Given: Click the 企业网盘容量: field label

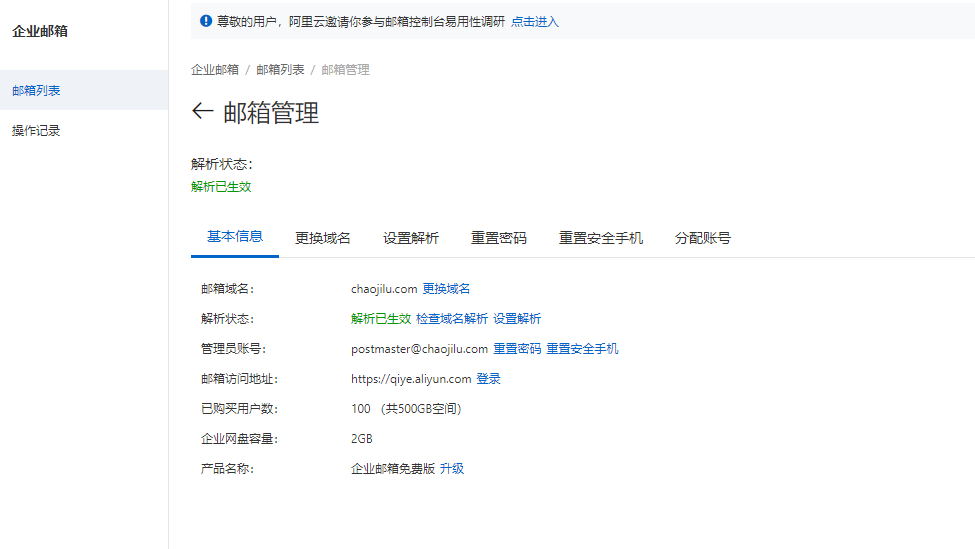Looking at the screenshot, I should click(x=239, y=438).
